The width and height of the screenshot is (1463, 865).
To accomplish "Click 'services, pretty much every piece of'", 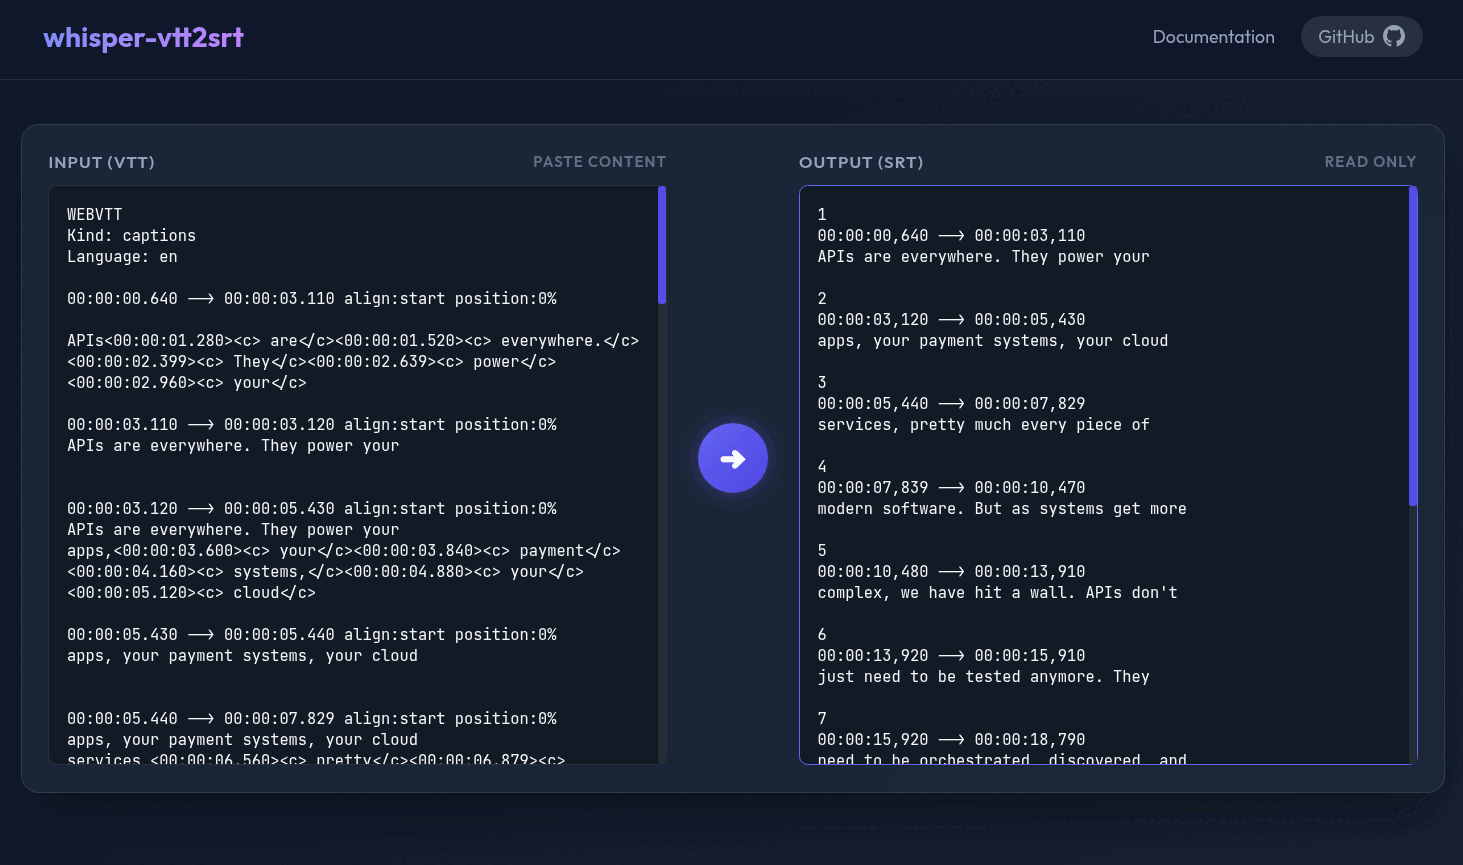I will (983, 425).
